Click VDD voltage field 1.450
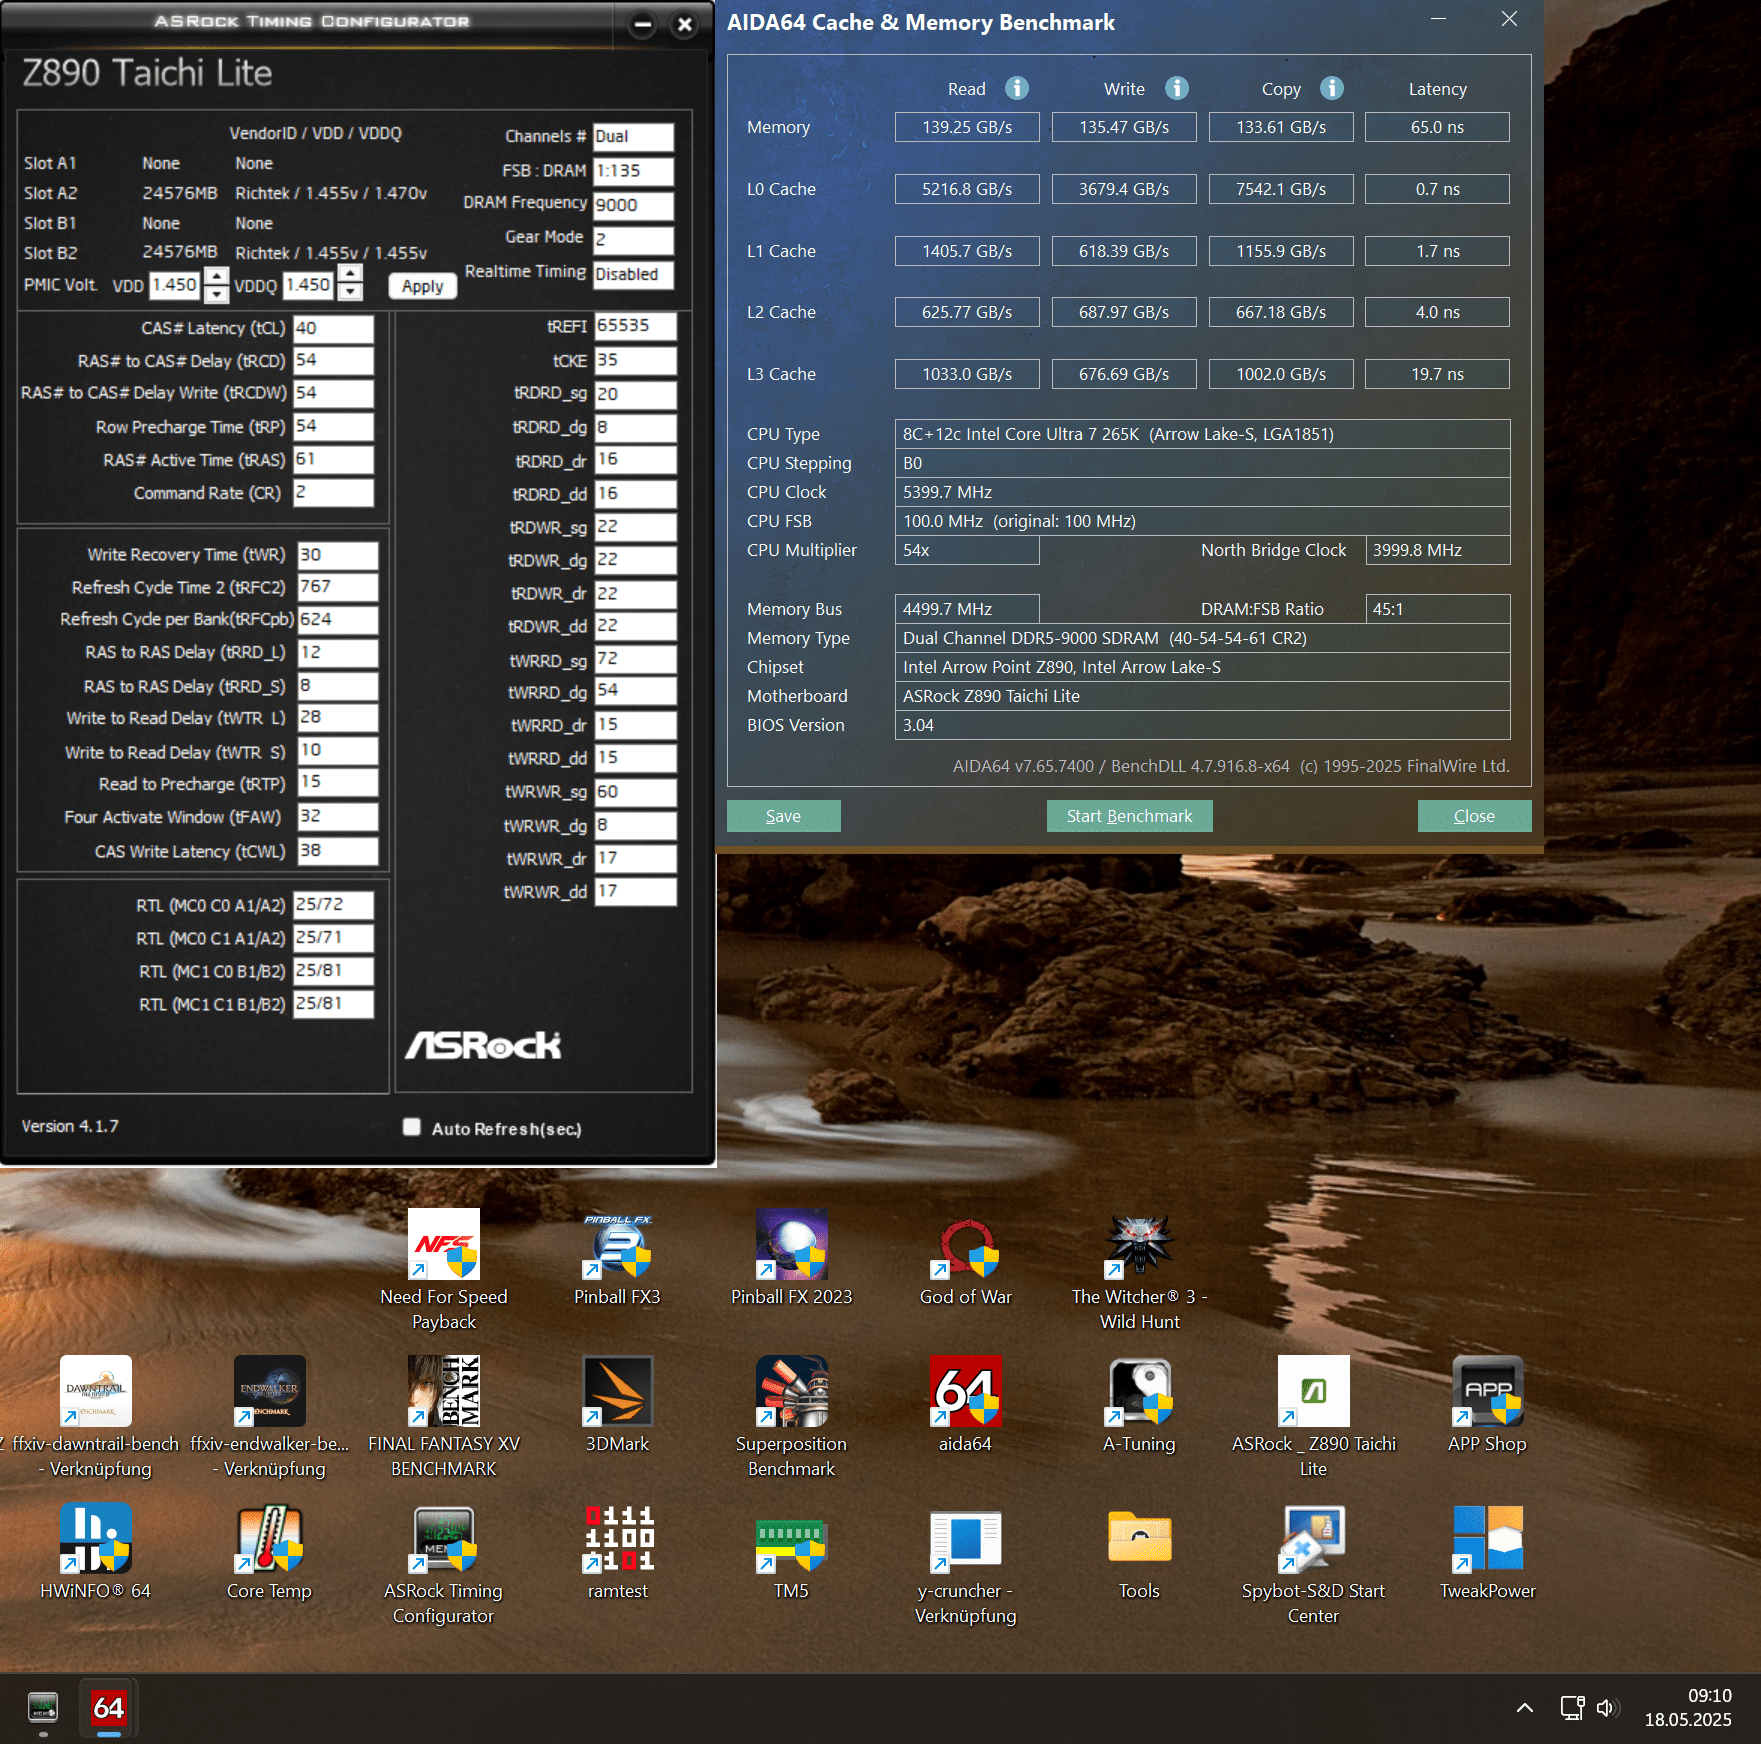The width and height of the screenshot is (1761, 1744). pos(176,285)
